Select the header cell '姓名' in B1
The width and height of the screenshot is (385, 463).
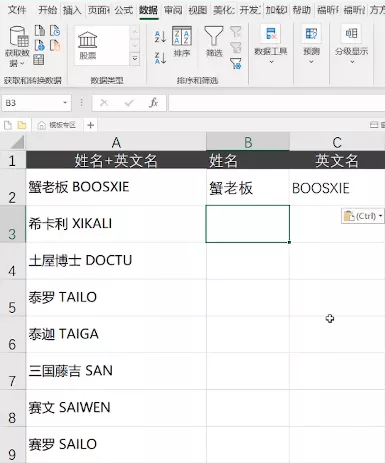(x=248, y=160)
